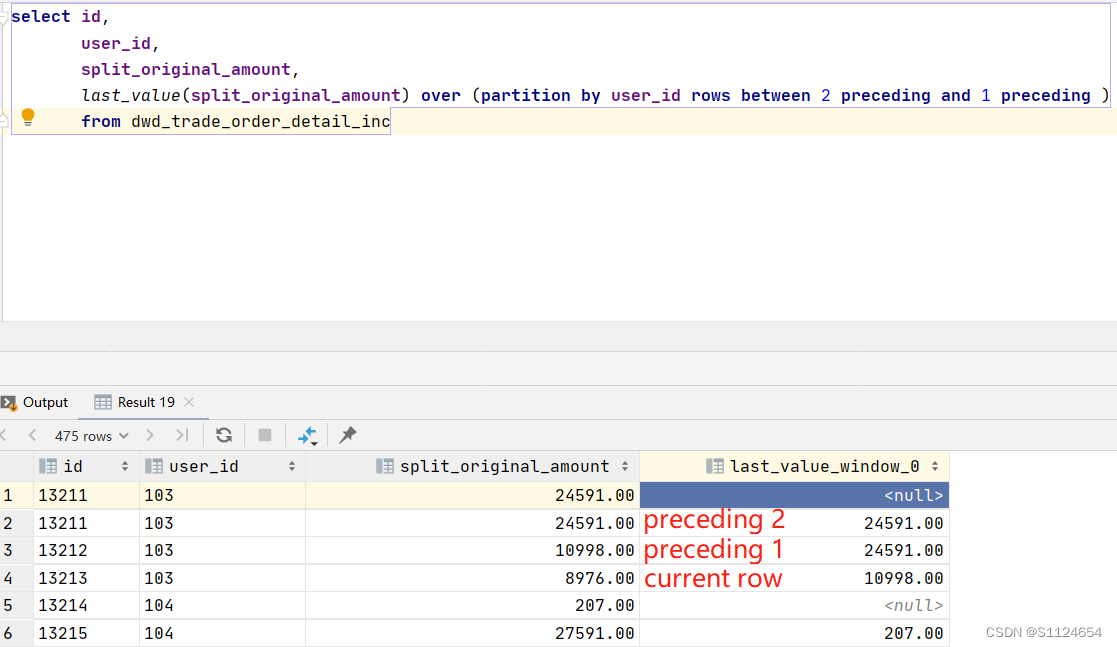Pin the result tab
1117x647 pixels.
click(x=348, y=435)
